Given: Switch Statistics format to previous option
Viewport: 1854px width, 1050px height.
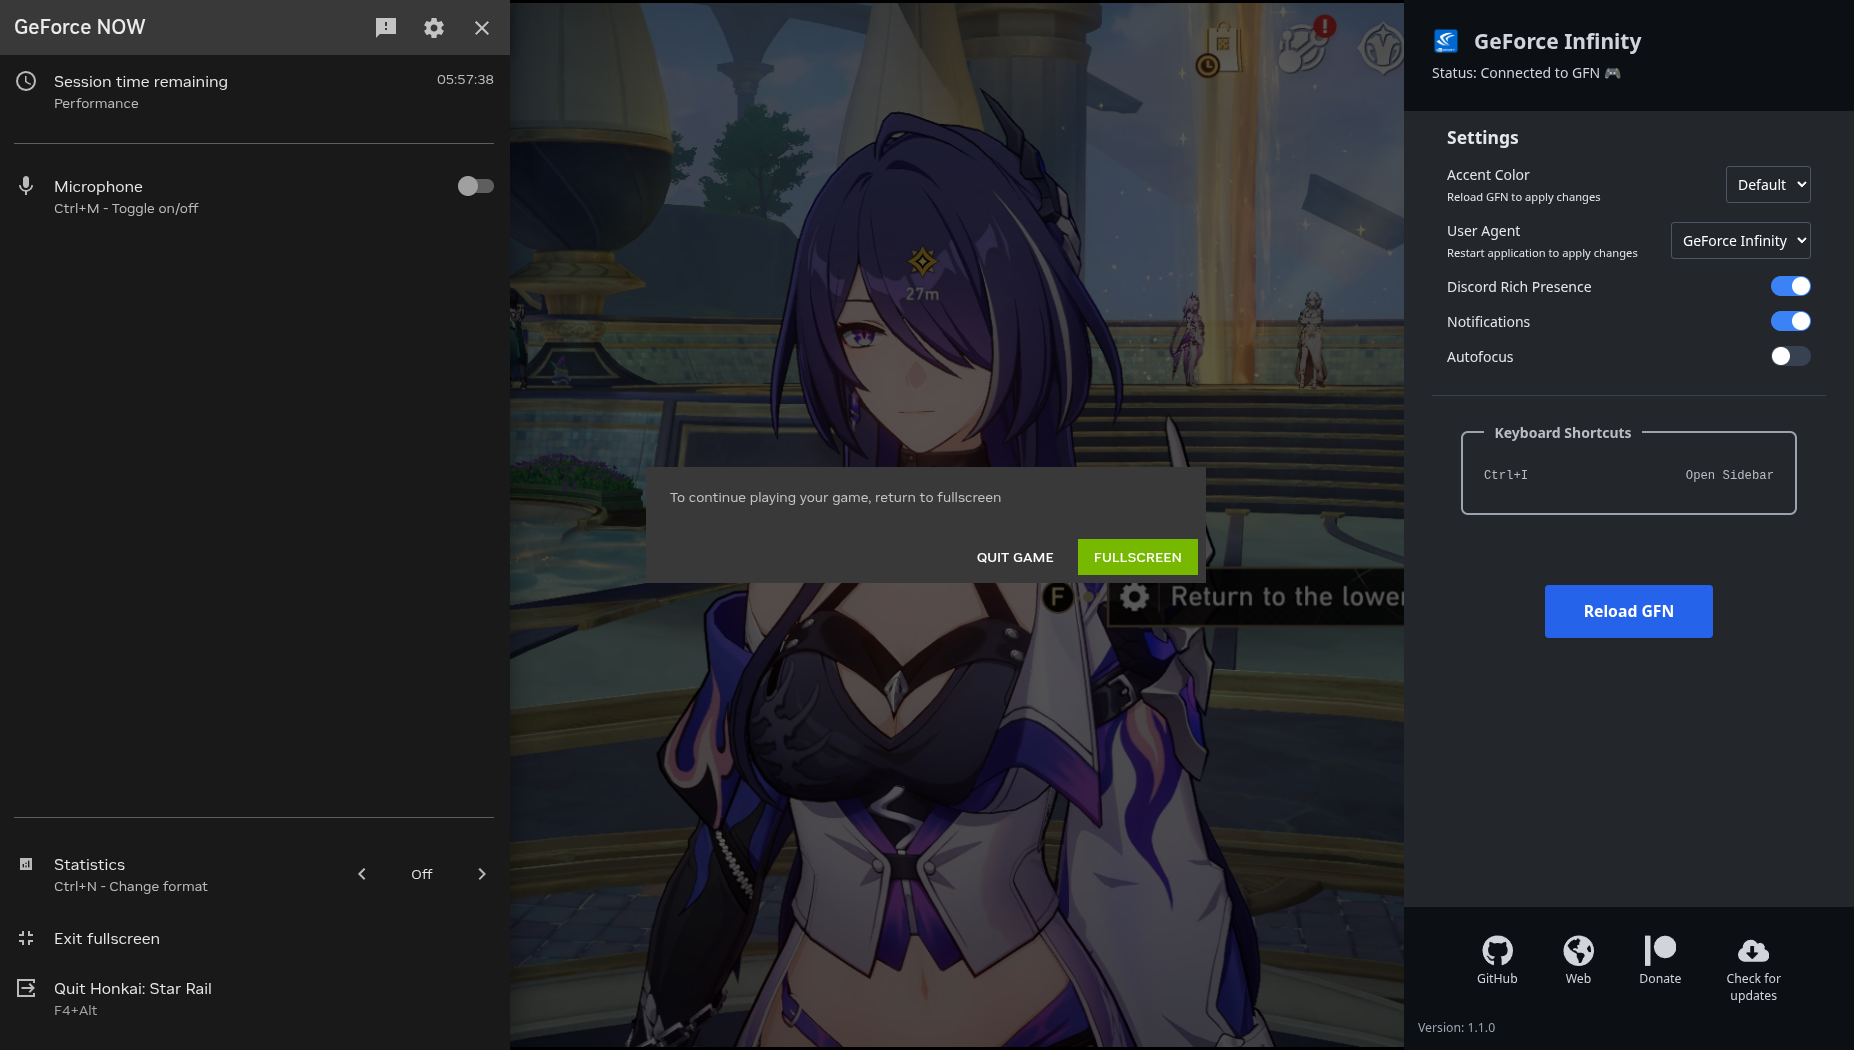Looking at the screenshot, I should [x=362, y=874].
